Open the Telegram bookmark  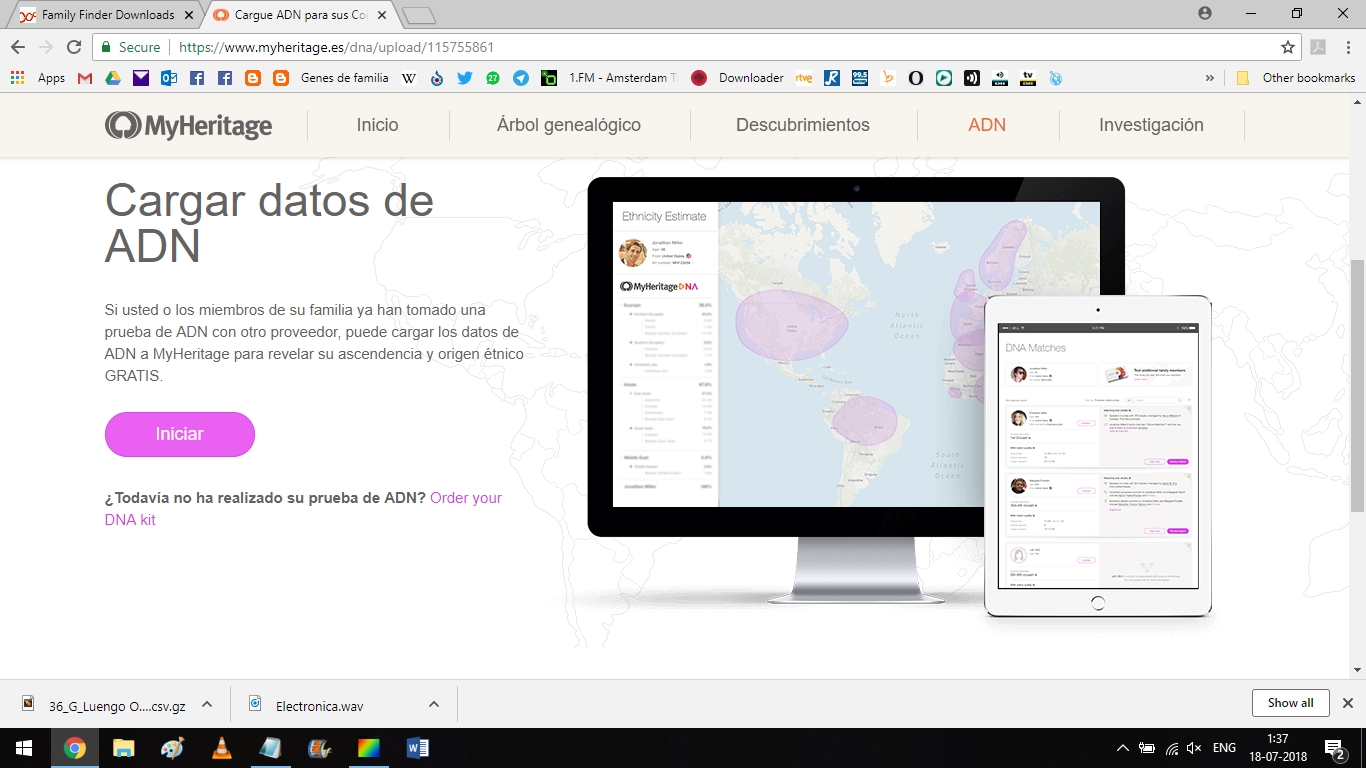[x=520, y=78]
